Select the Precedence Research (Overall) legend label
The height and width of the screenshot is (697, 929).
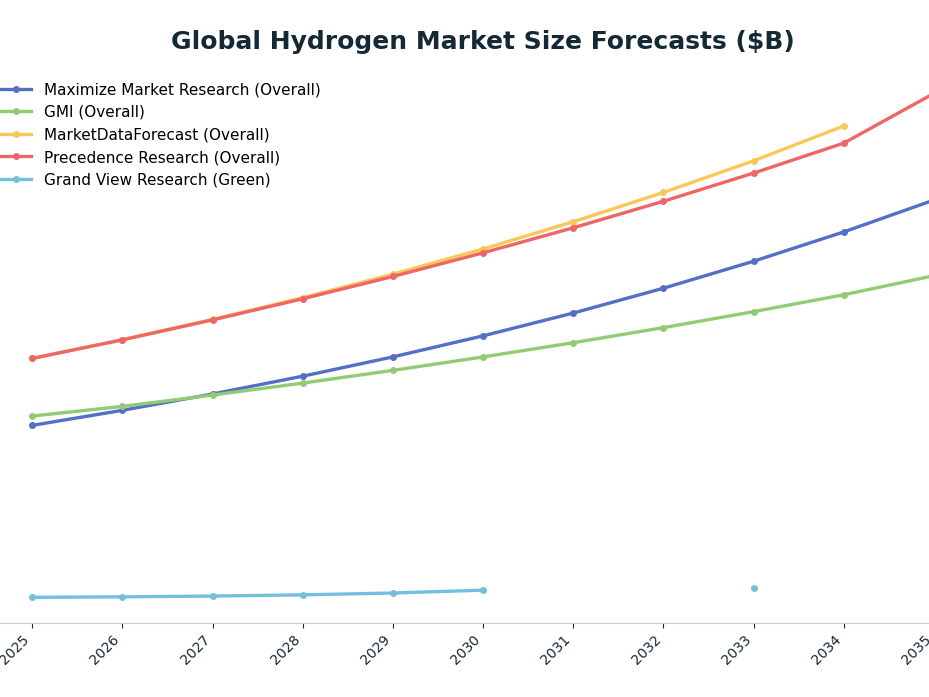coord(162,157)
